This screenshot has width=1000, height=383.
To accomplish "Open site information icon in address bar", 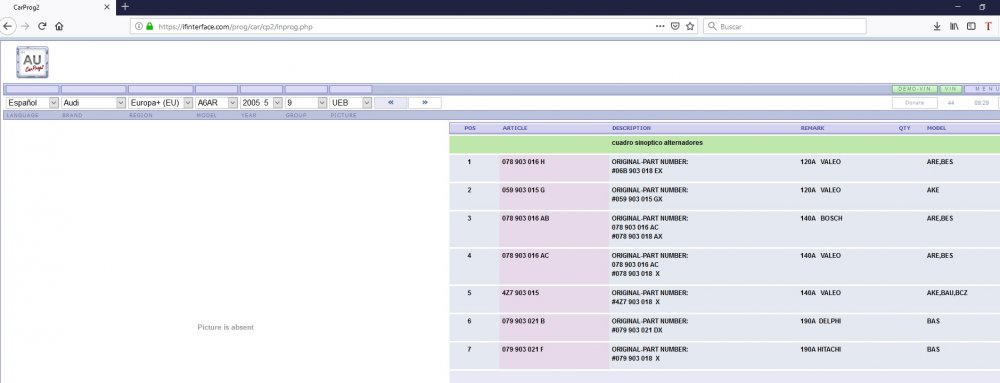I will 139,27.
